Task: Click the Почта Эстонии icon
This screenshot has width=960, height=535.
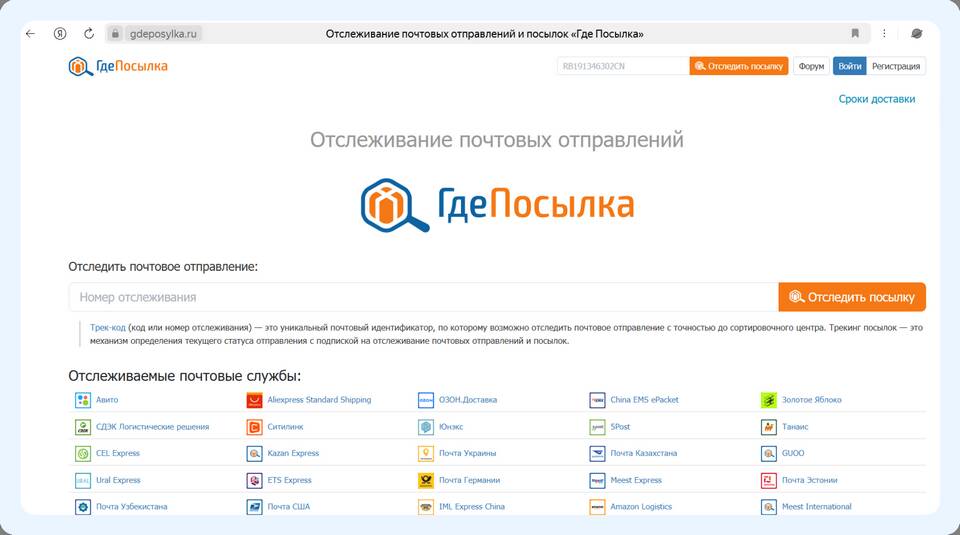Action: (x=768, y=480)
